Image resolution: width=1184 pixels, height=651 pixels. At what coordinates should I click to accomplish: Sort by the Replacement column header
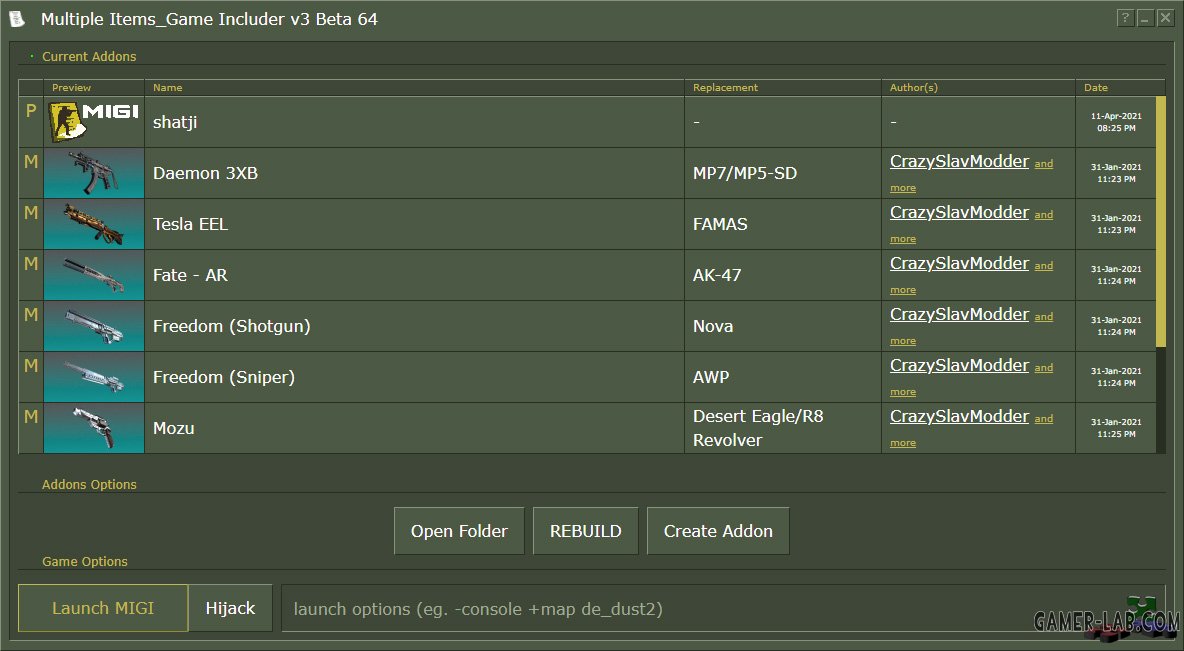[783, 88]
